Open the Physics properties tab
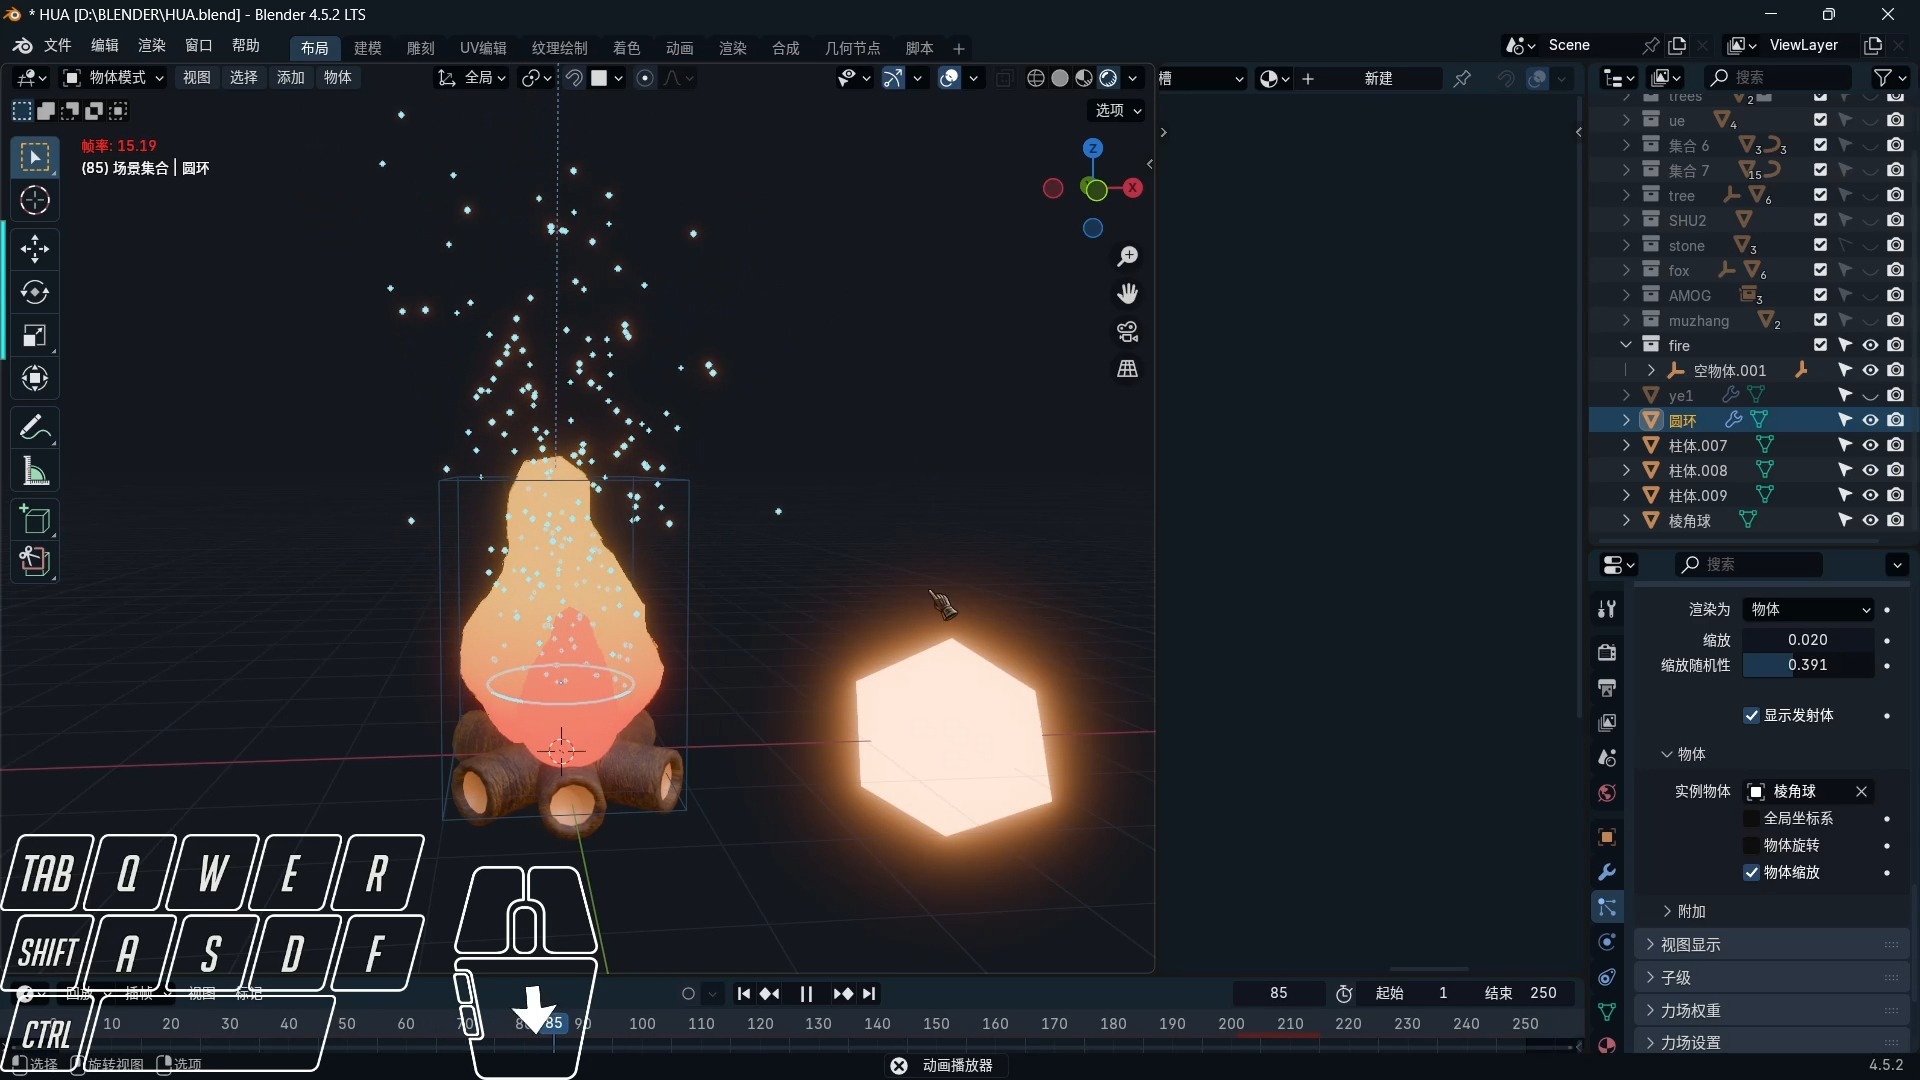Viewport: 1920px width, 1080px height. click(1607, 942)
